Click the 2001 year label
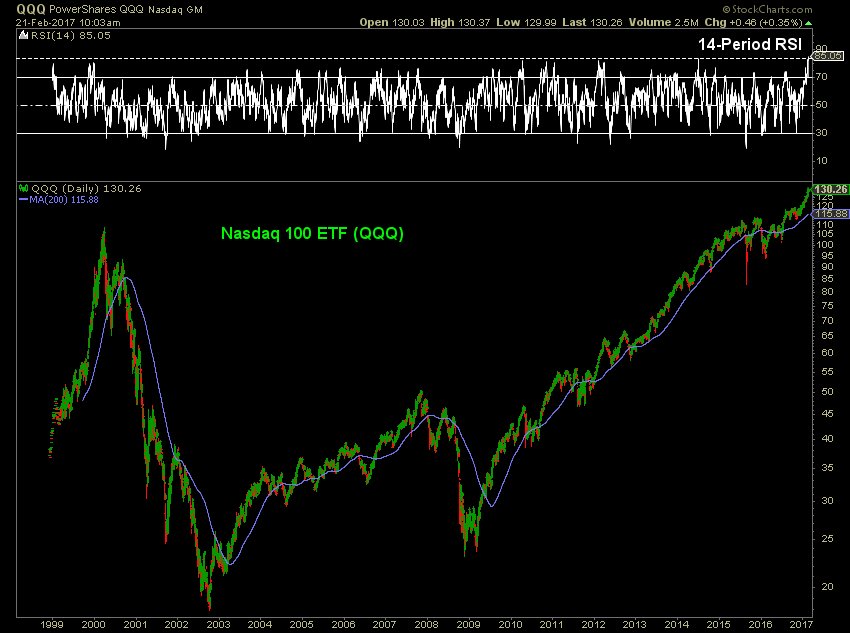Image resolution: width=850 pixels, height=633 pixels. [135, 624]
